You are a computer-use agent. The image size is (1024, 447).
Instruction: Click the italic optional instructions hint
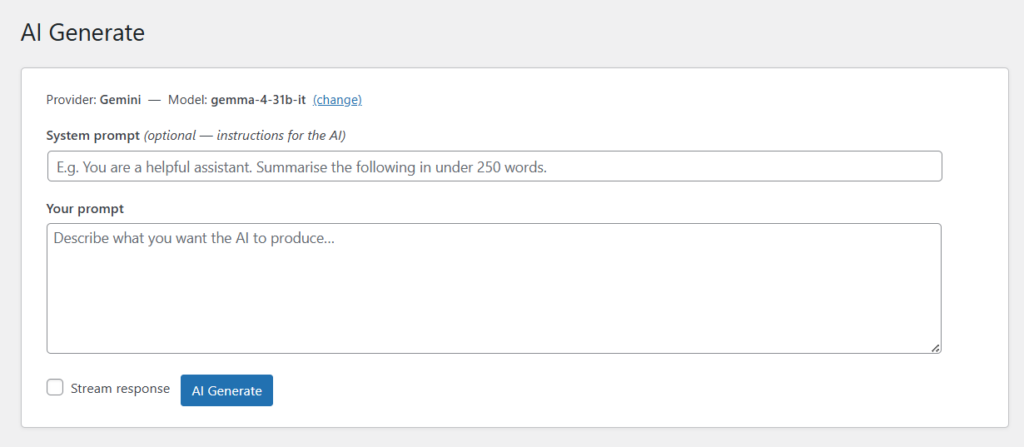click(251, 135)
